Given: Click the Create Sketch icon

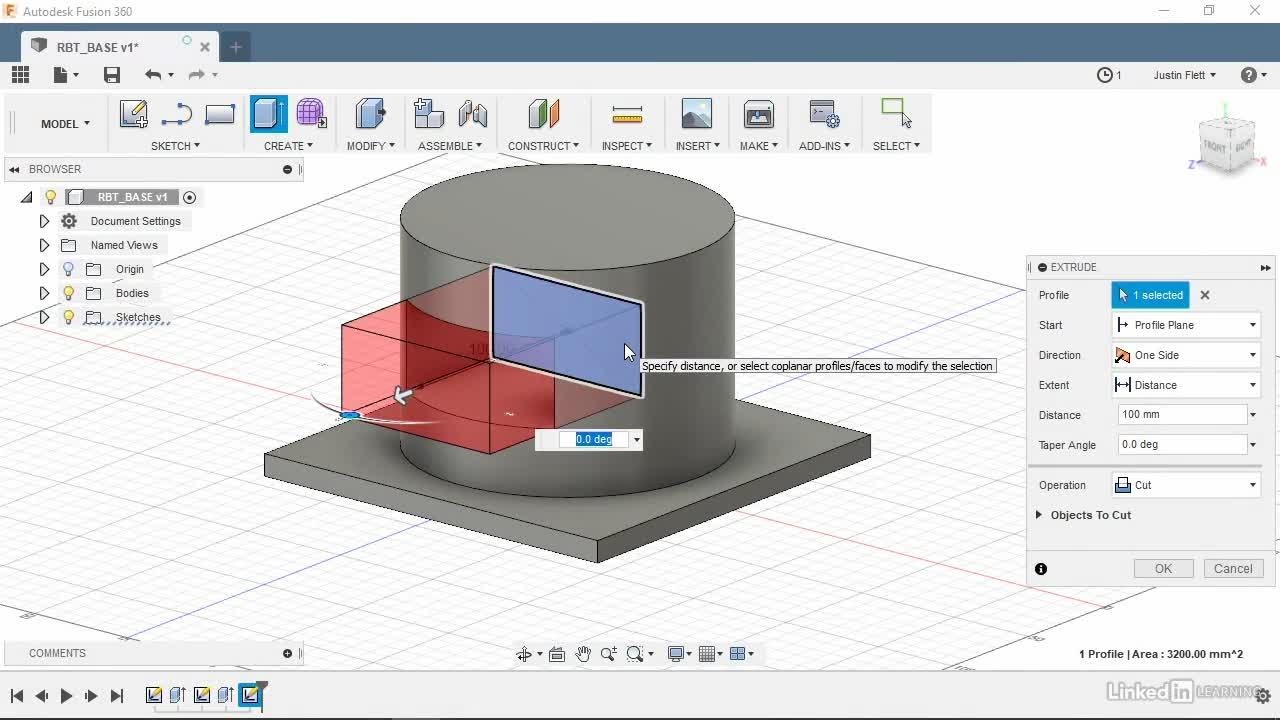Looking at the screenshot, I should coord(133,114).
